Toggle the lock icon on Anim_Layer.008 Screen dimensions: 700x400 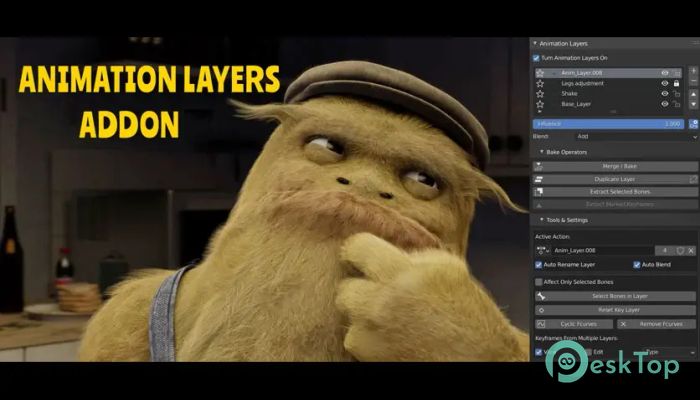click(677, 73)
